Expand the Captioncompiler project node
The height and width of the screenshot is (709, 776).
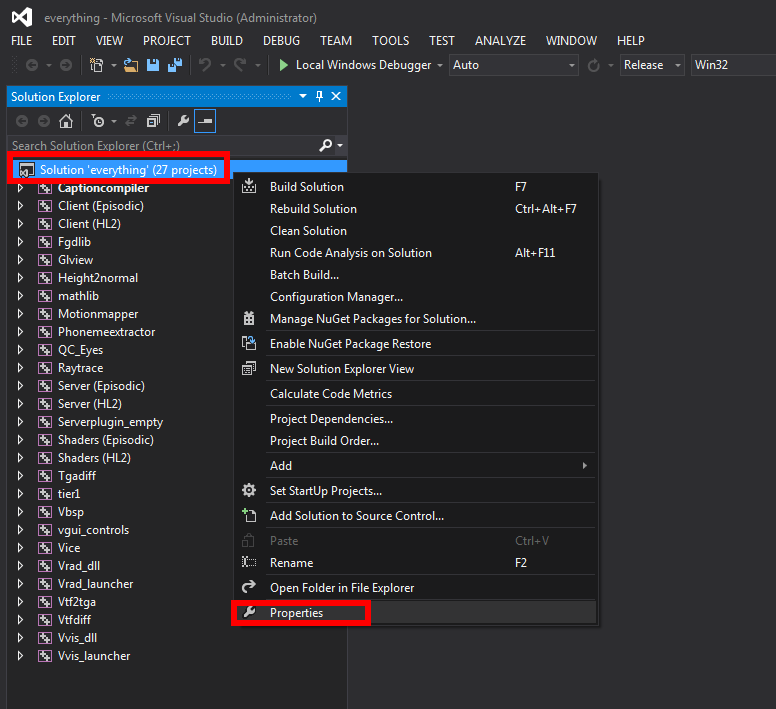pyautogui.click(x=20, y=188)
